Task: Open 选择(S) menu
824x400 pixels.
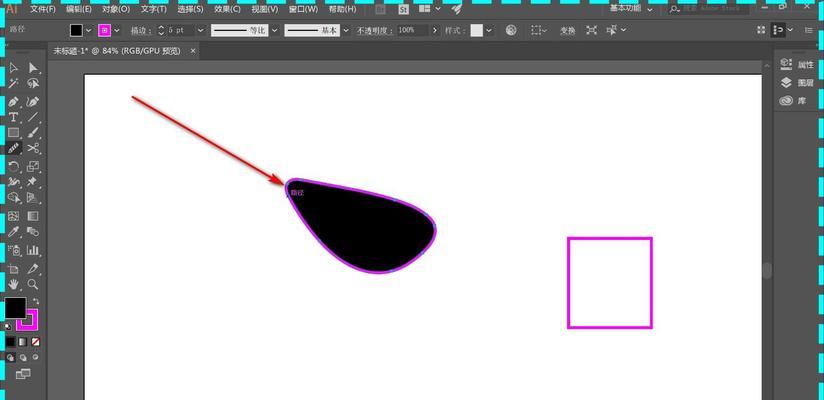Action: pyautogui.click(x=190, y=9)
